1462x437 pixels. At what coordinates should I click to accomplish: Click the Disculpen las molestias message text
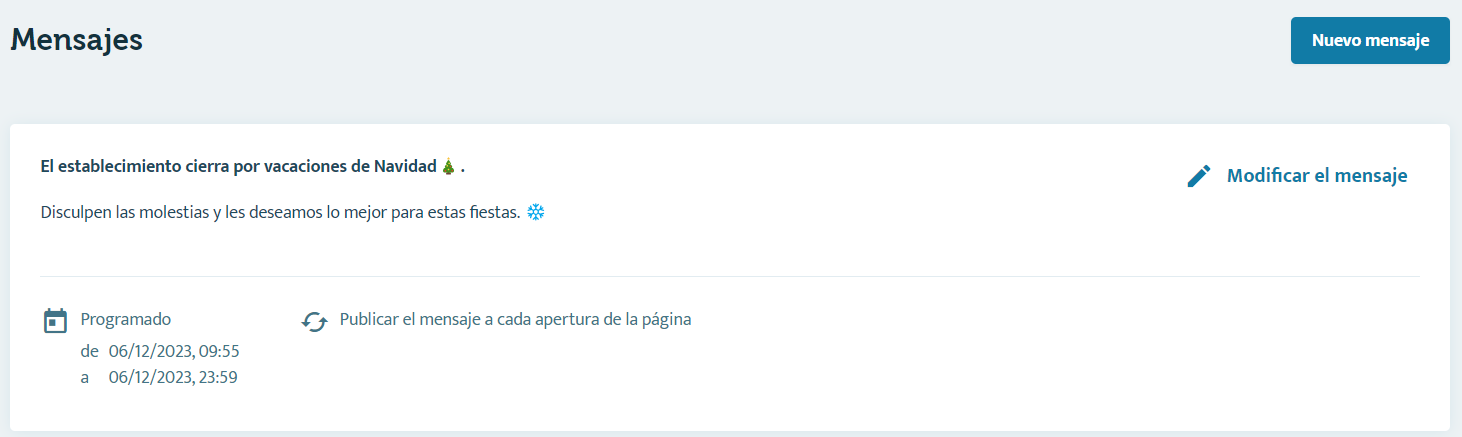coord(280,213)
